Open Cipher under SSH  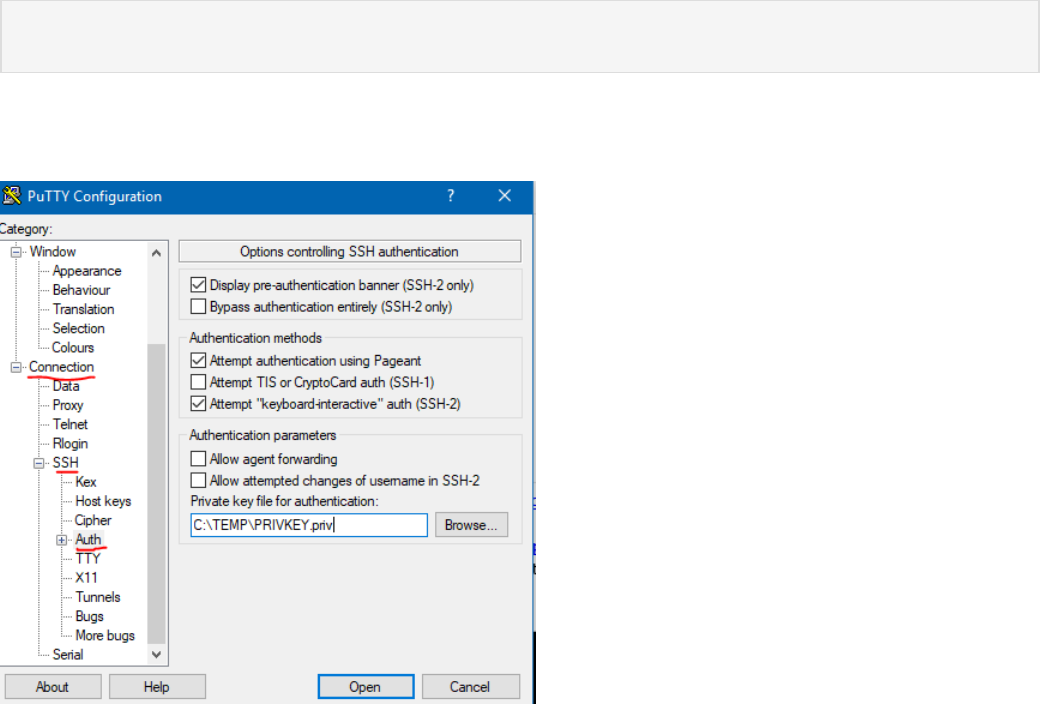pos(93,521)
